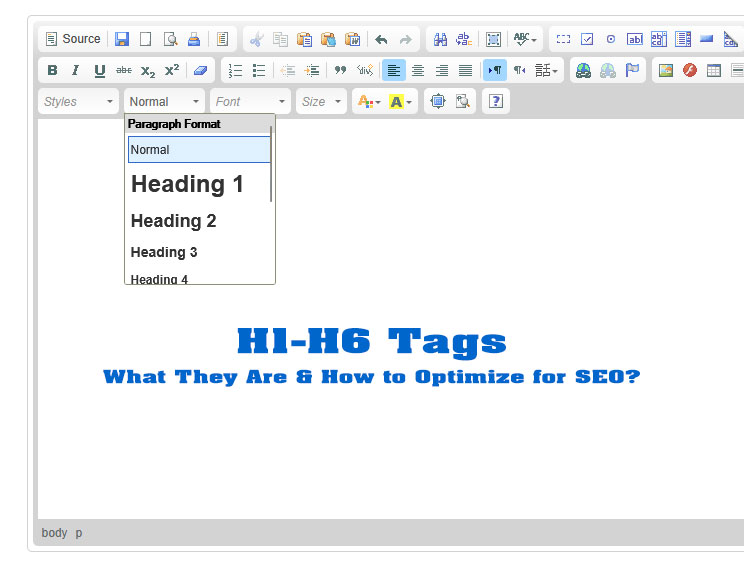This screenshot has width=744, height=562.
Task: Open the Normal paragraph format dropdown
Action: click(165, 101)
